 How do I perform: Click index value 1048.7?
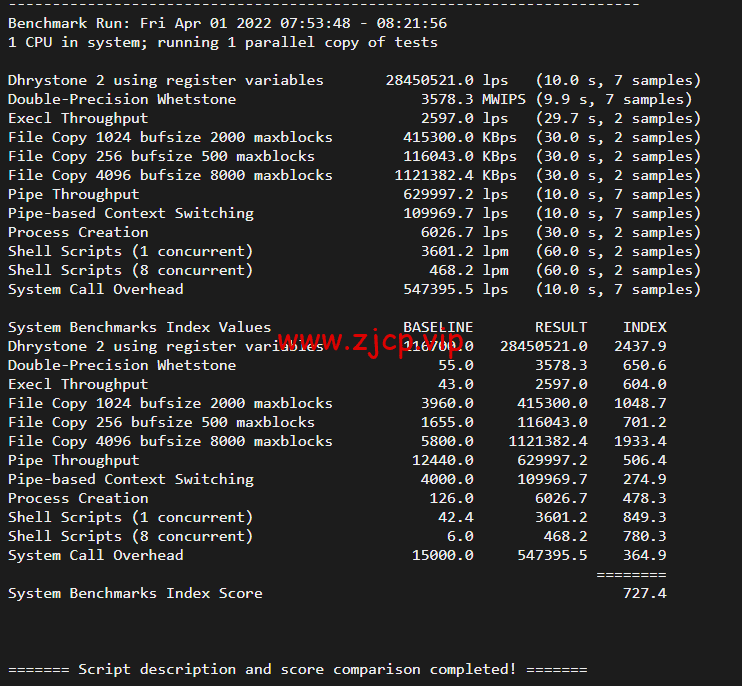[640, 403]
